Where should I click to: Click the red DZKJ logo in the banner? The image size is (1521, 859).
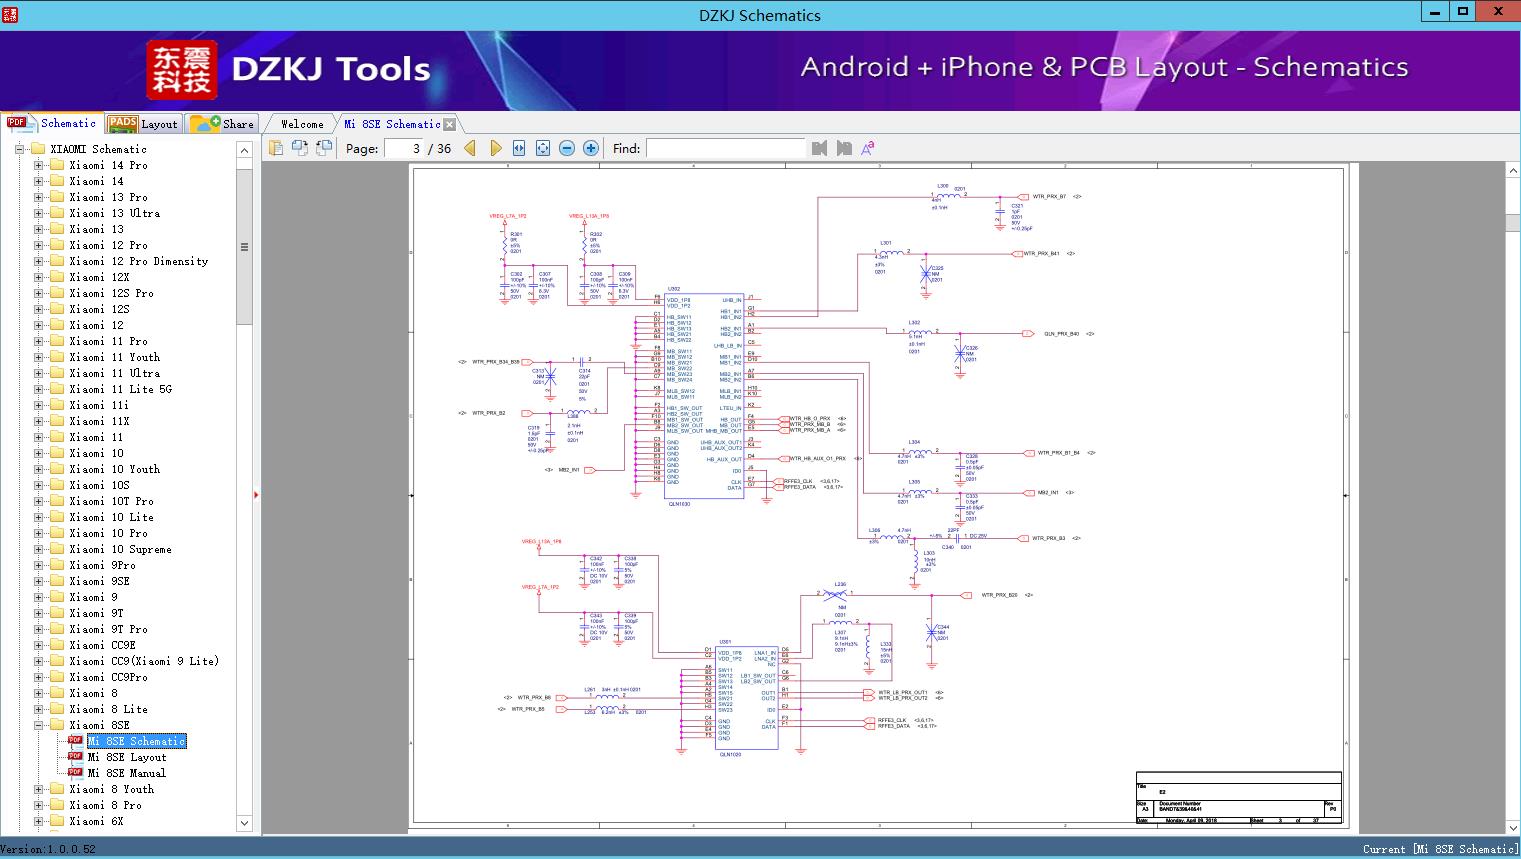point(182,70)
